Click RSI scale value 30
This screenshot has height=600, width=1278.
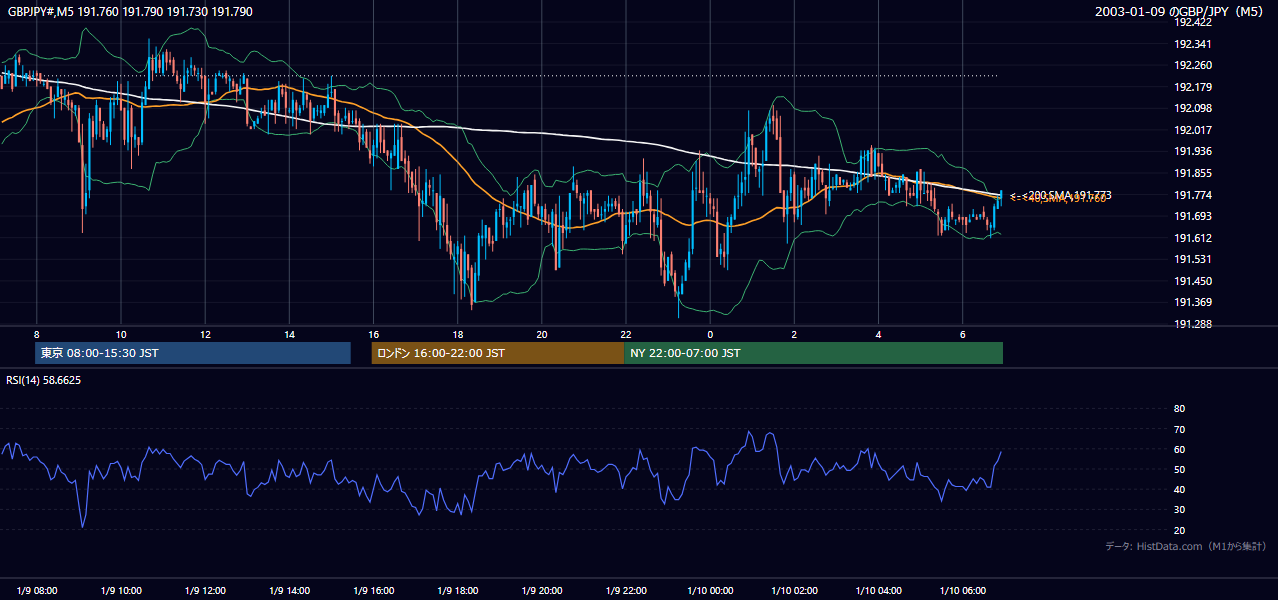(1179, 510)
